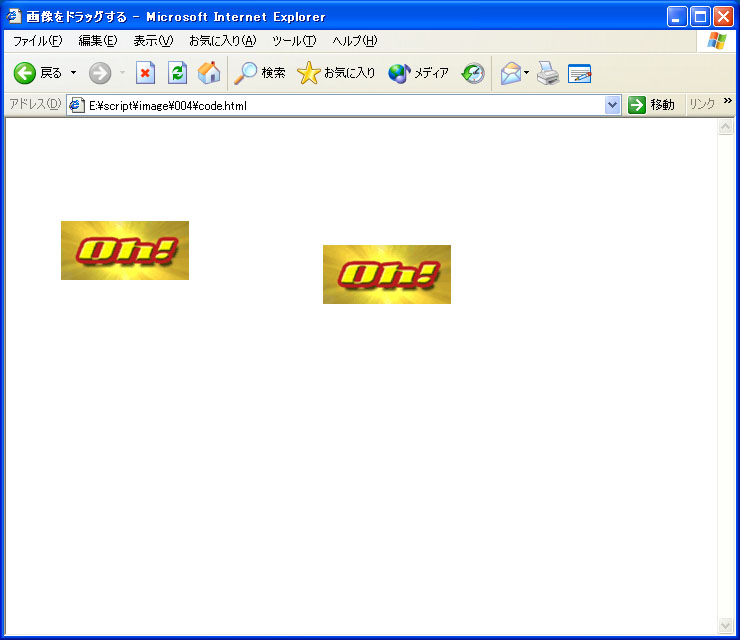Click the address bar with code.html path
Image resolution: width=740 pixels, height=640 pixels.
coord(344,105)
